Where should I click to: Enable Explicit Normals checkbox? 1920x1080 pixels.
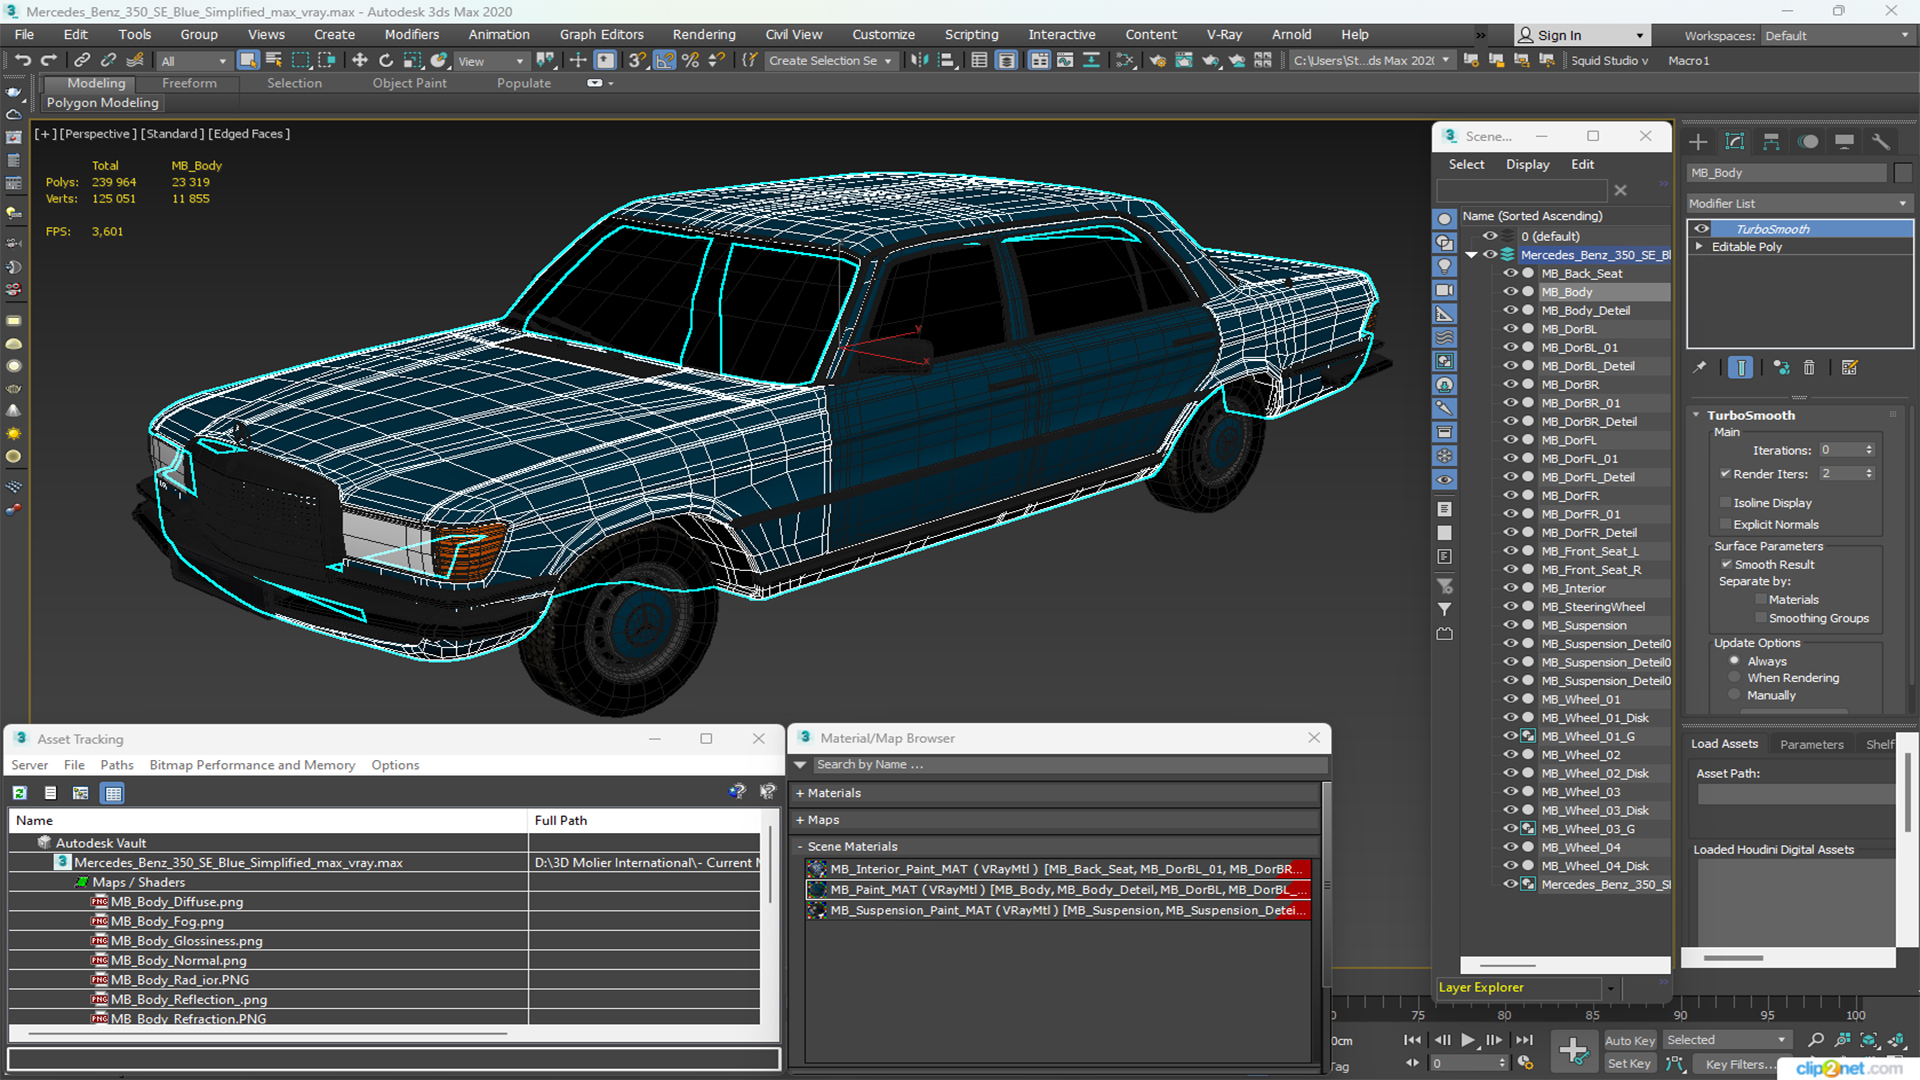point(1725,525)
